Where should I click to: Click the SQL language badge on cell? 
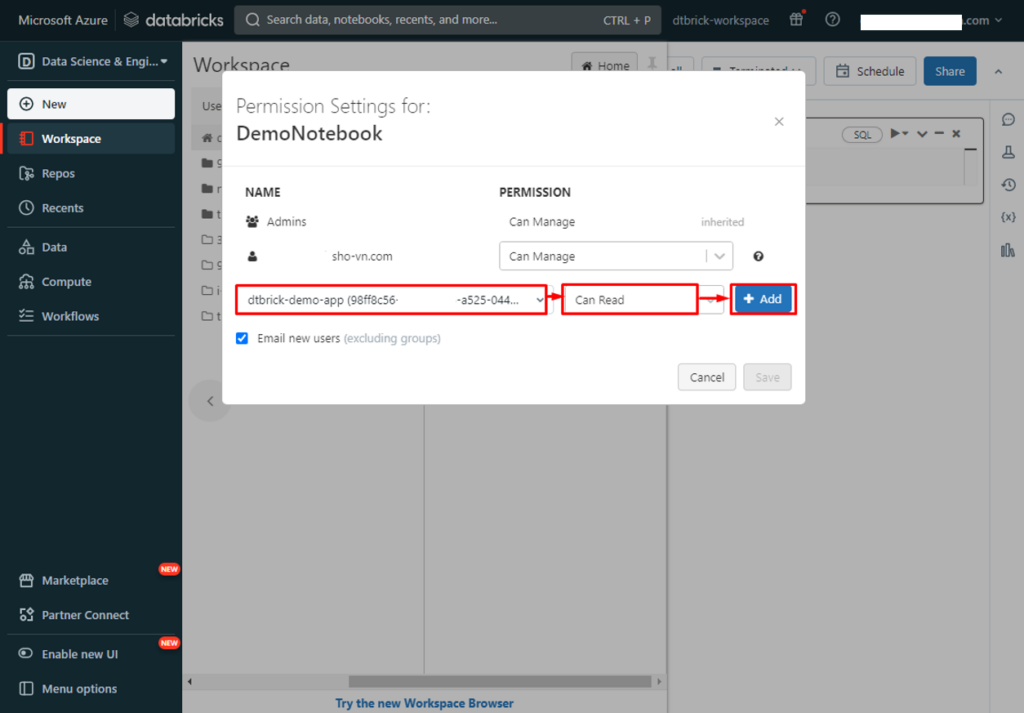pos(862,135)
